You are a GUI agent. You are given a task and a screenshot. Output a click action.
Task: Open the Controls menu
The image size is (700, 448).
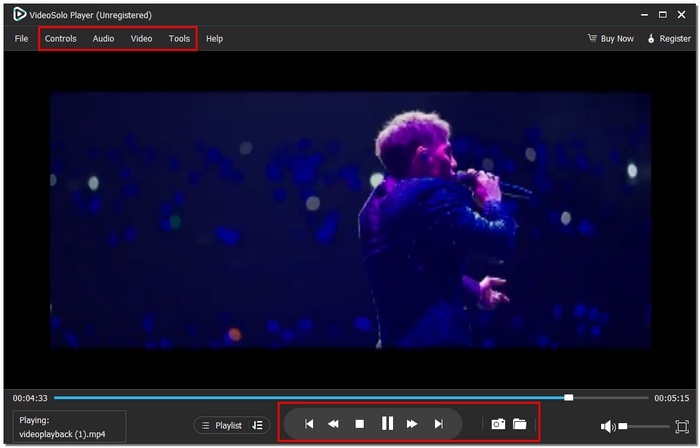pos(60,39)
